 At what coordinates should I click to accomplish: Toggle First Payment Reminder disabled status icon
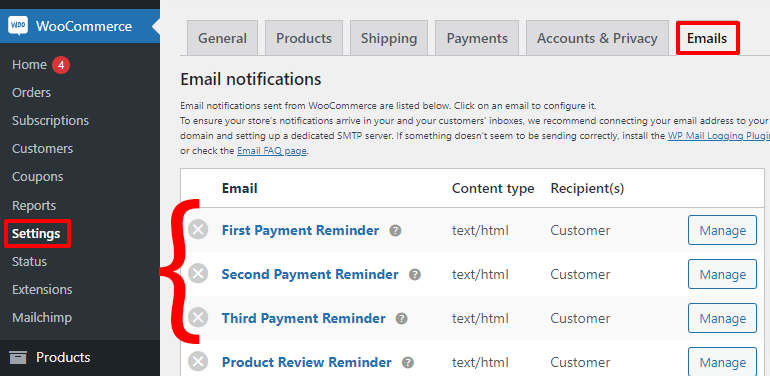[198, 230]
